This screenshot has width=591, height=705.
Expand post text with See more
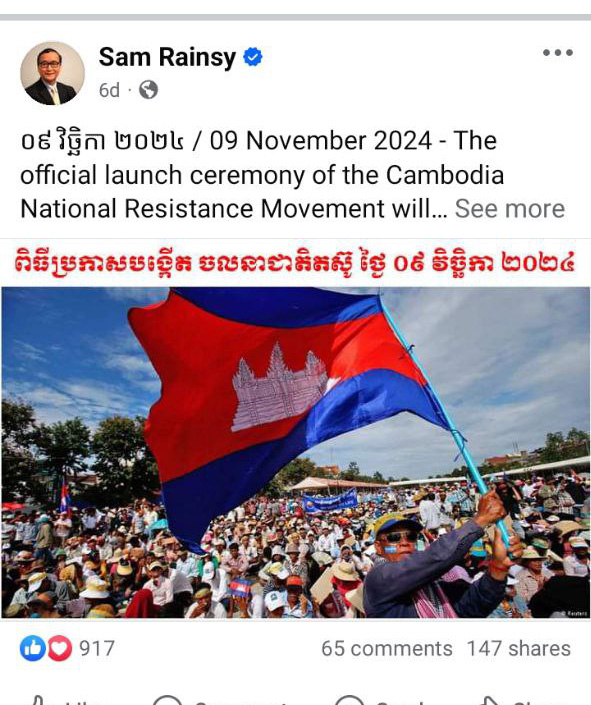(510, 209)
